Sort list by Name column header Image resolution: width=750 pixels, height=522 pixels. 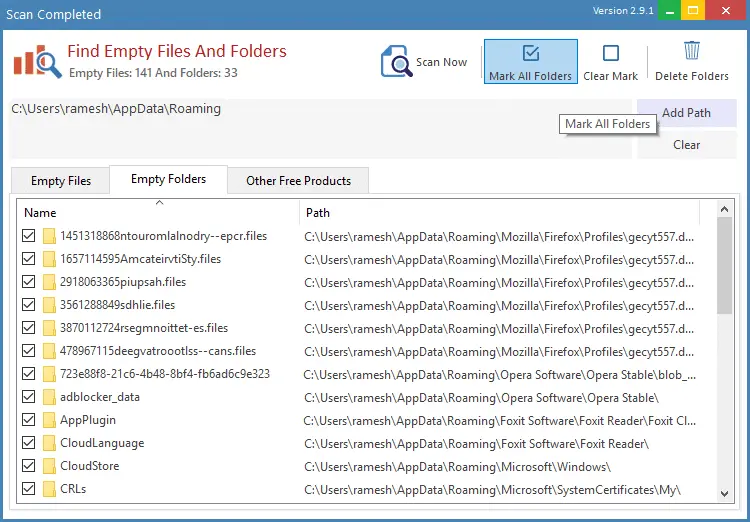158,212
